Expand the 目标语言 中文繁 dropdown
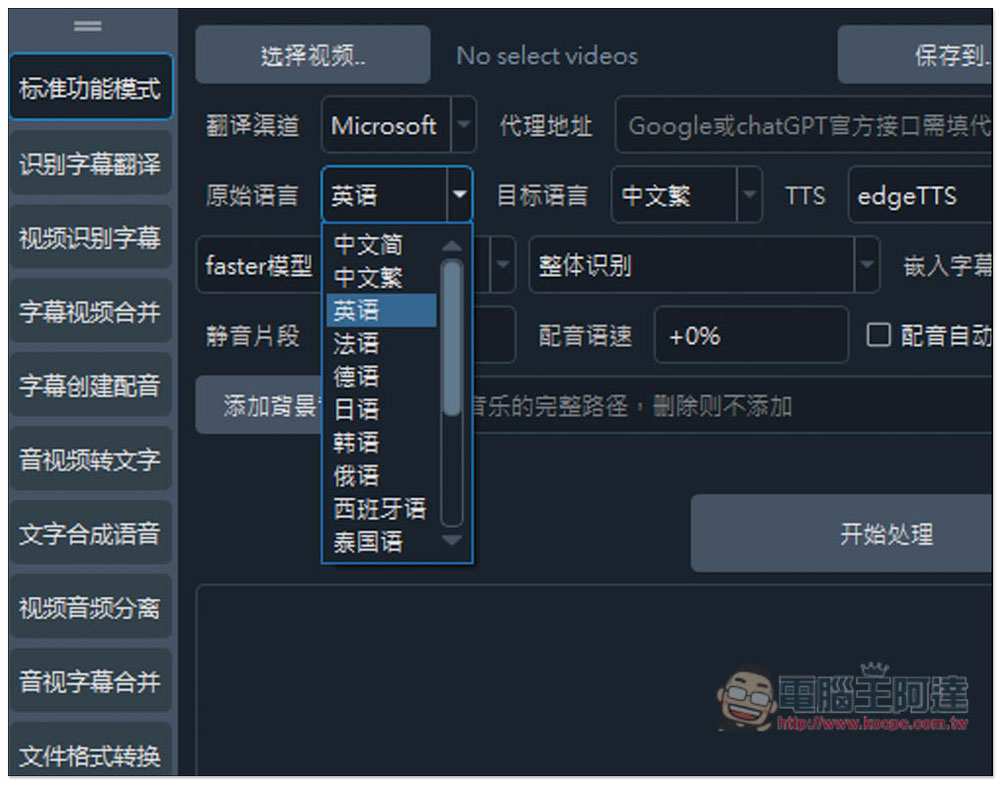This screenshot has height=785, width=1000. (749, 194)
